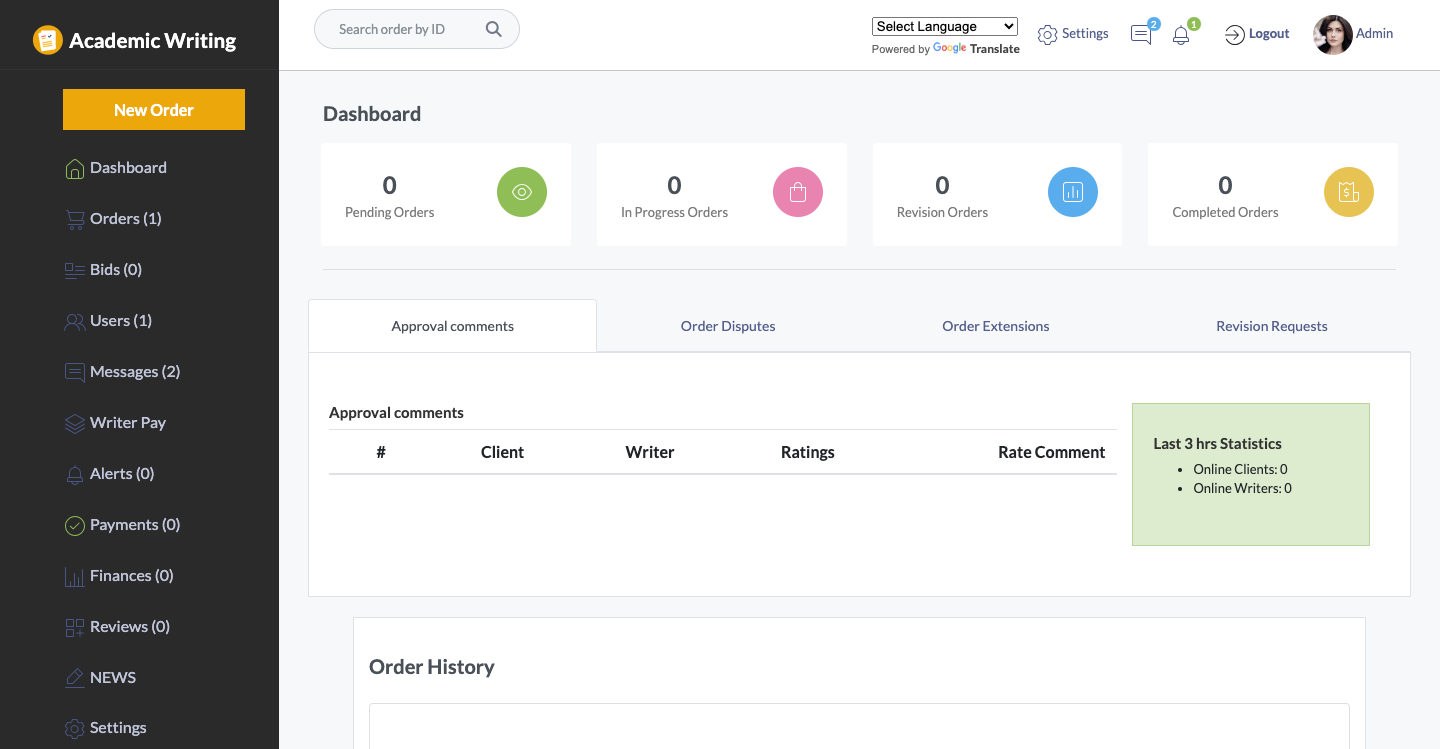Click the Pending Orders eye icon
Screen dimensions: 1440x749
[x=522, y=192]
